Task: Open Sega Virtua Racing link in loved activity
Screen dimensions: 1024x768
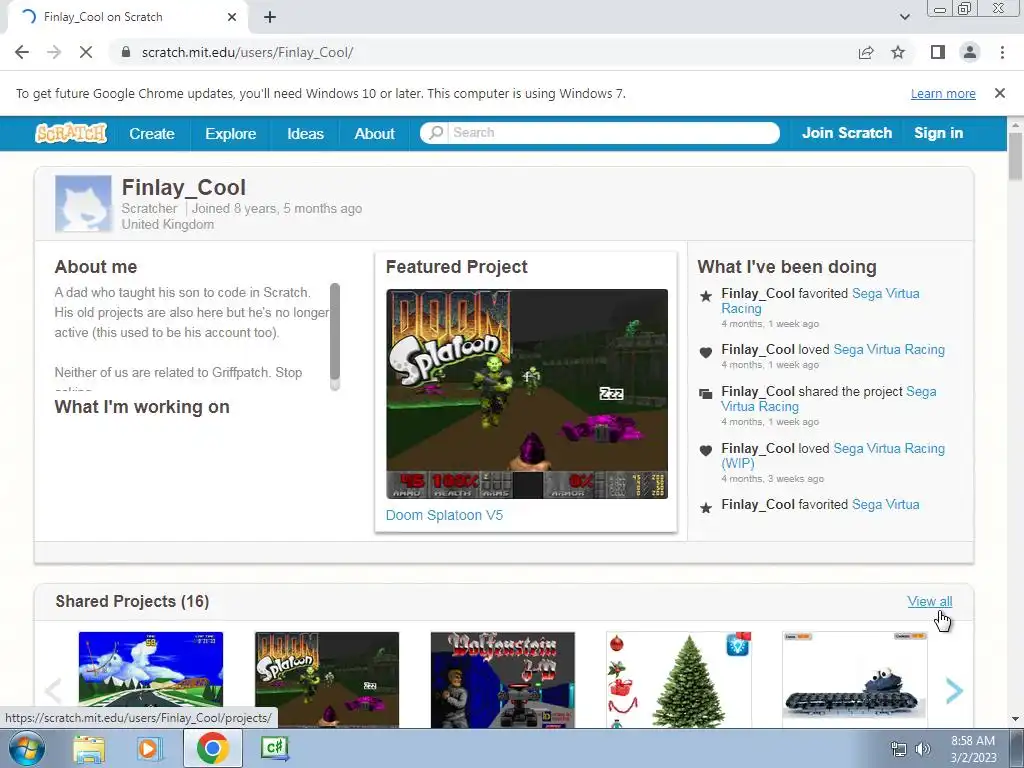Action: (x=889, y=349)
